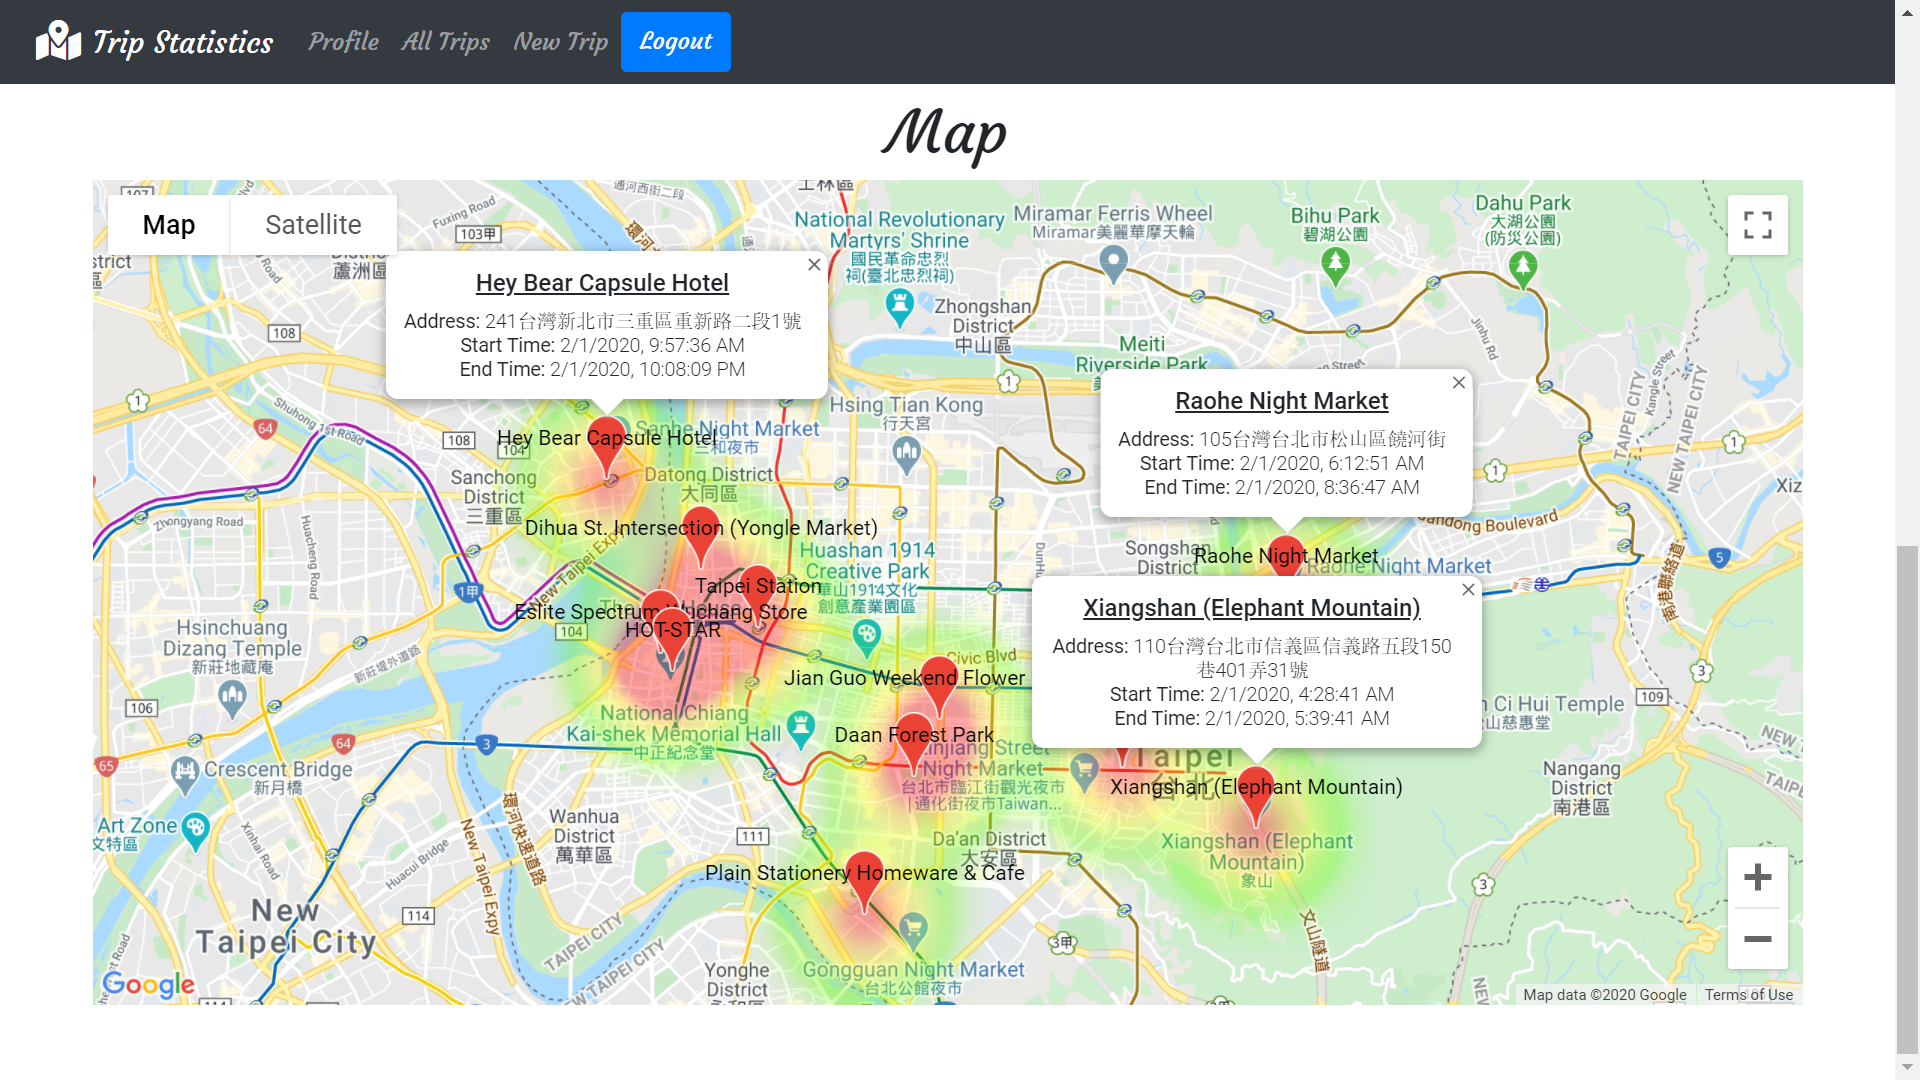Click the Hsing Tian Kong temple icon
The image size is (1920, 1080).
[x=906, y=455]
